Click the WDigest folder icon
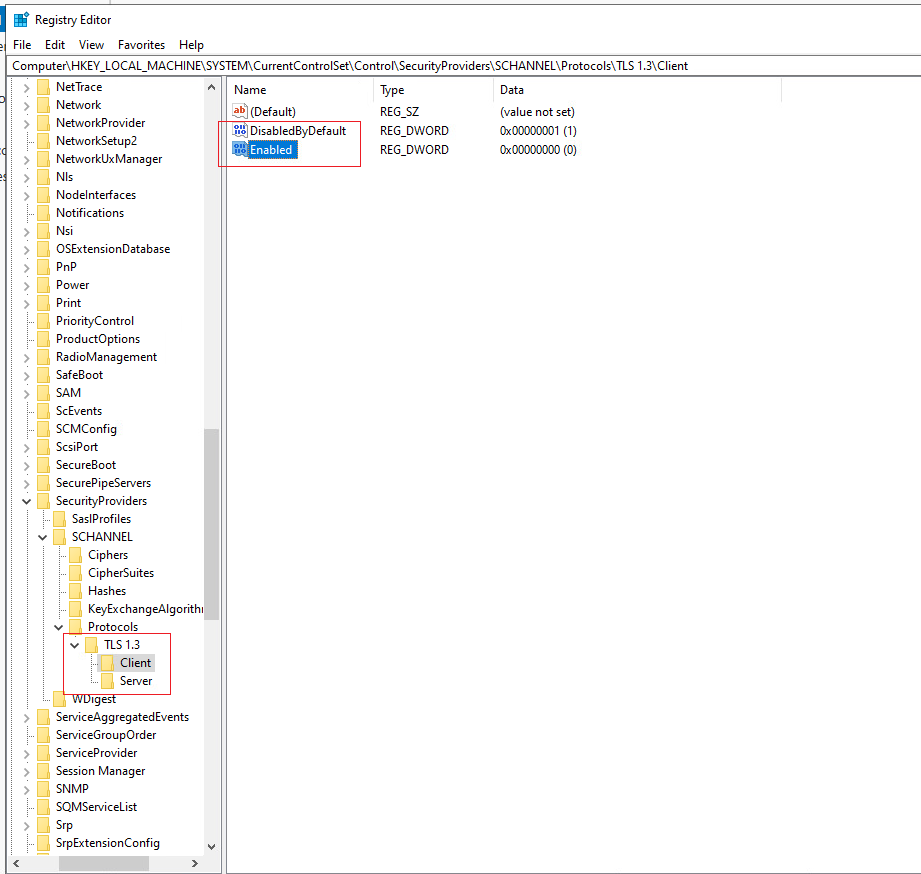This screenshot has height=874, width=921. click(x=59, y=699)
